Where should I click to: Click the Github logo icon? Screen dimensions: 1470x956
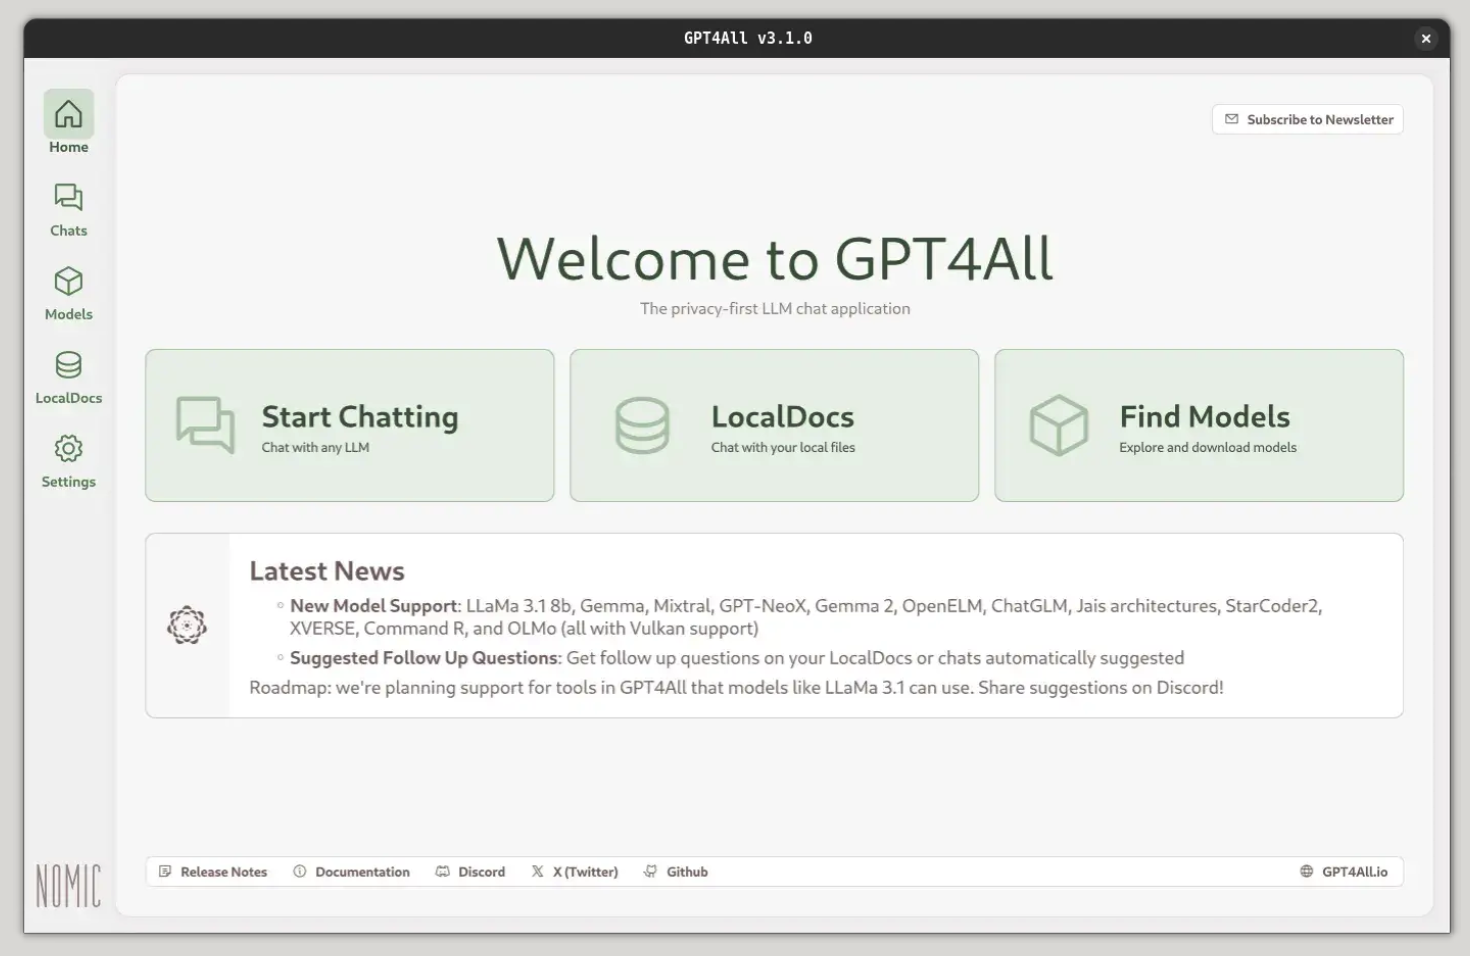pyautogui.click(x=651, y=872)
